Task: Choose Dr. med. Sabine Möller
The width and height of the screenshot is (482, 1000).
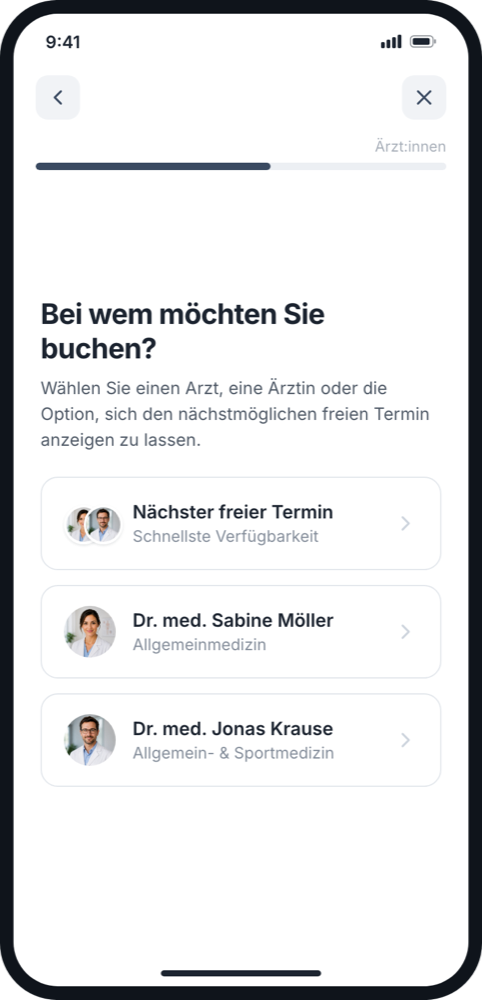Action: 241,631
